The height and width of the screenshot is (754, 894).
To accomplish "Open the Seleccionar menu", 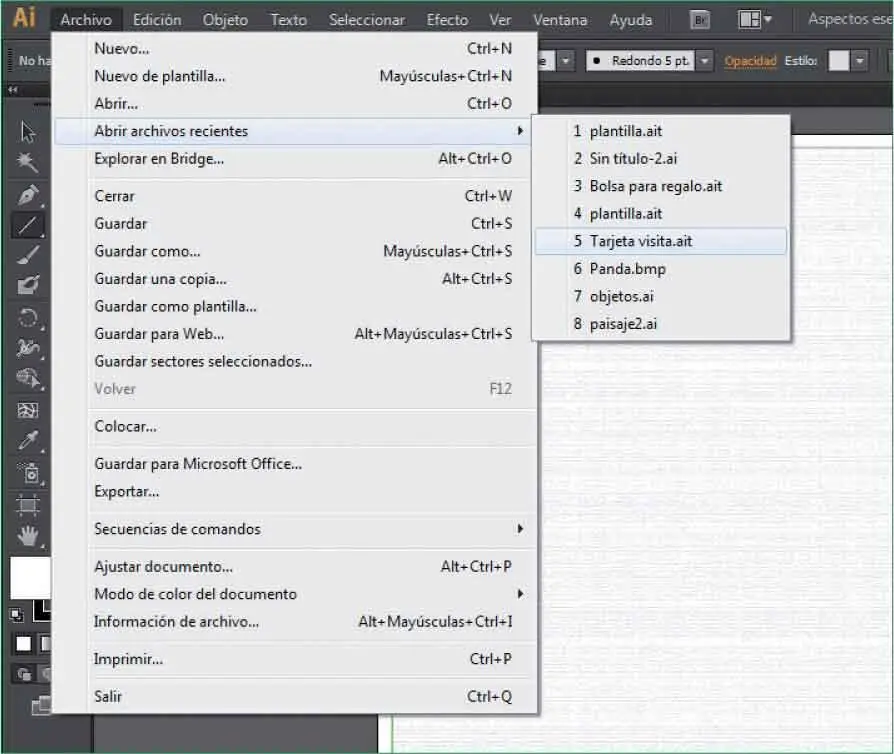I will (x=367, y=20).
